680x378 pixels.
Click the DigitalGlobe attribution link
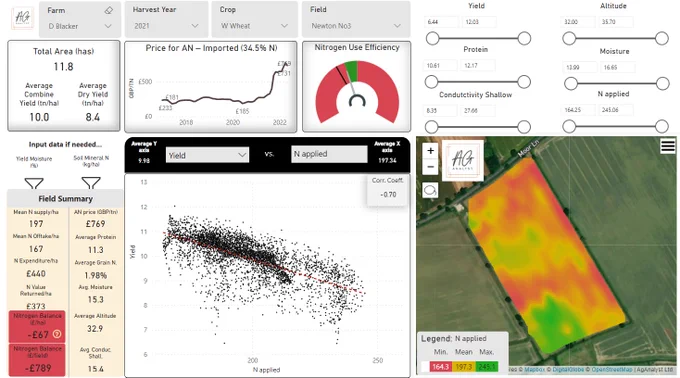568,369
